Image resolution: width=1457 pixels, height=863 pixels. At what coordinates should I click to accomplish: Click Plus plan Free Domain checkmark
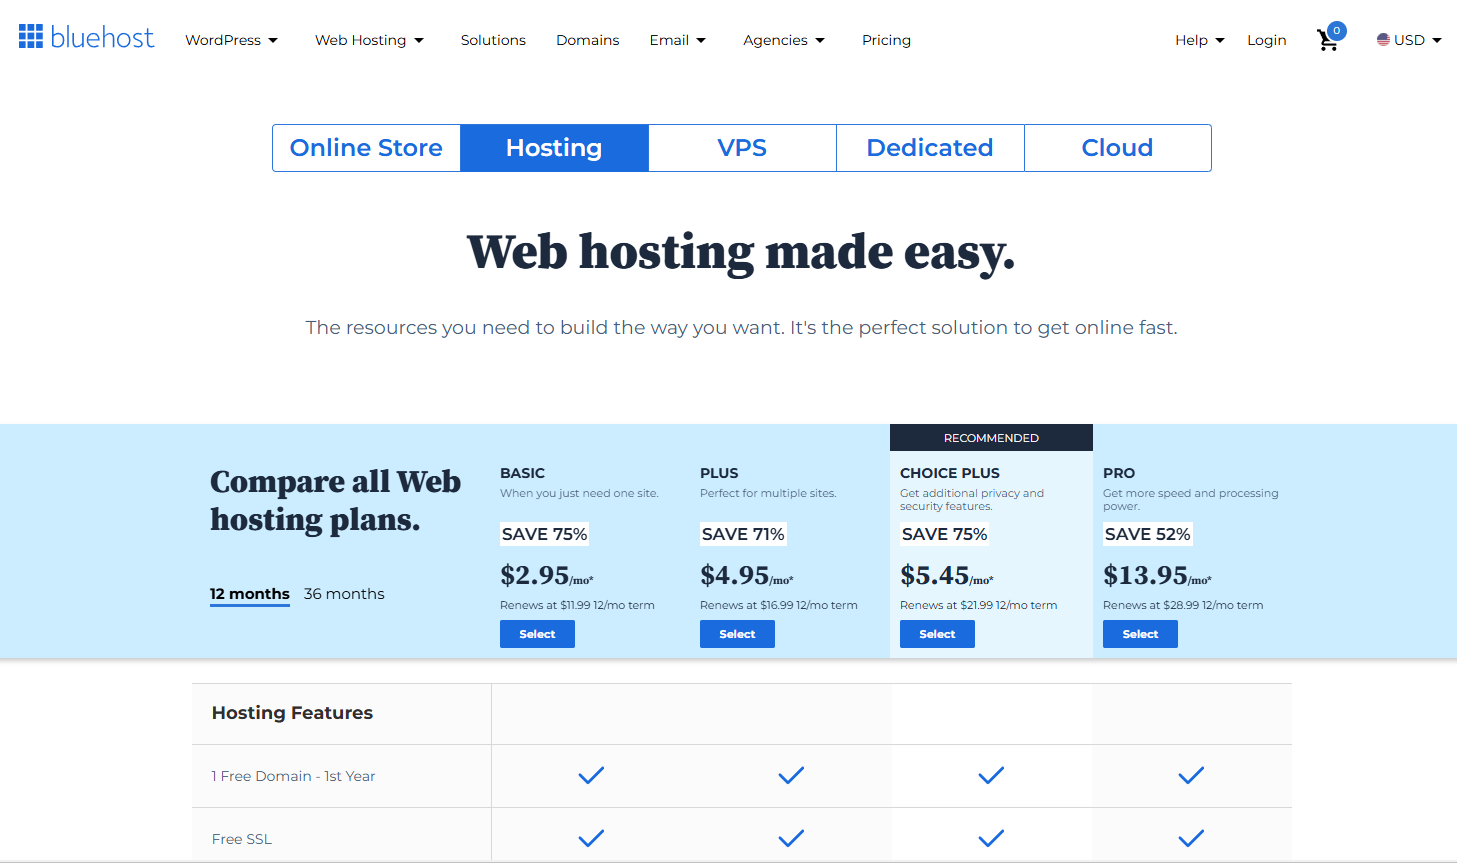(791, 775)
